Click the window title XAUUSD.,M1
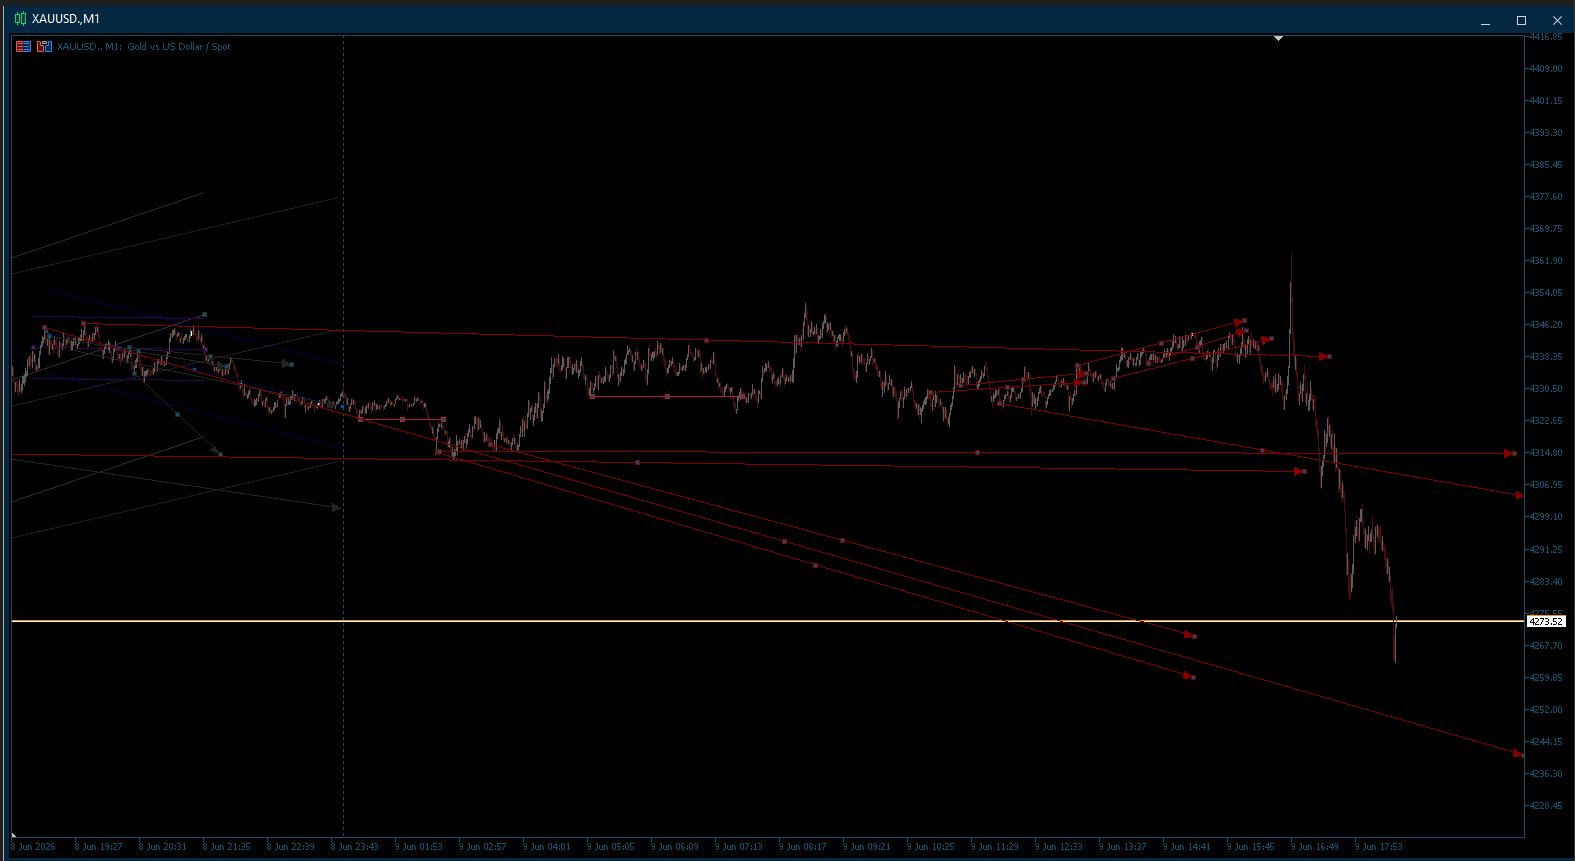This screenshot has width=1575, height=861. pyautogui.click(x=66, y=18)
